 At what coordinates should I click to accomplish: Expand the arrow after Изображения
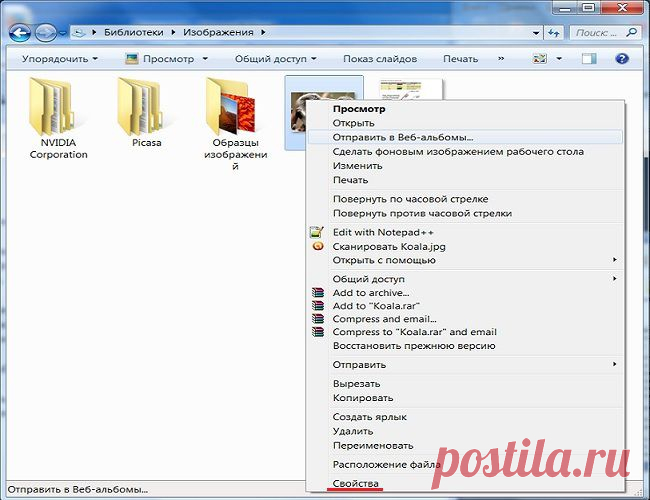[263, 32]
